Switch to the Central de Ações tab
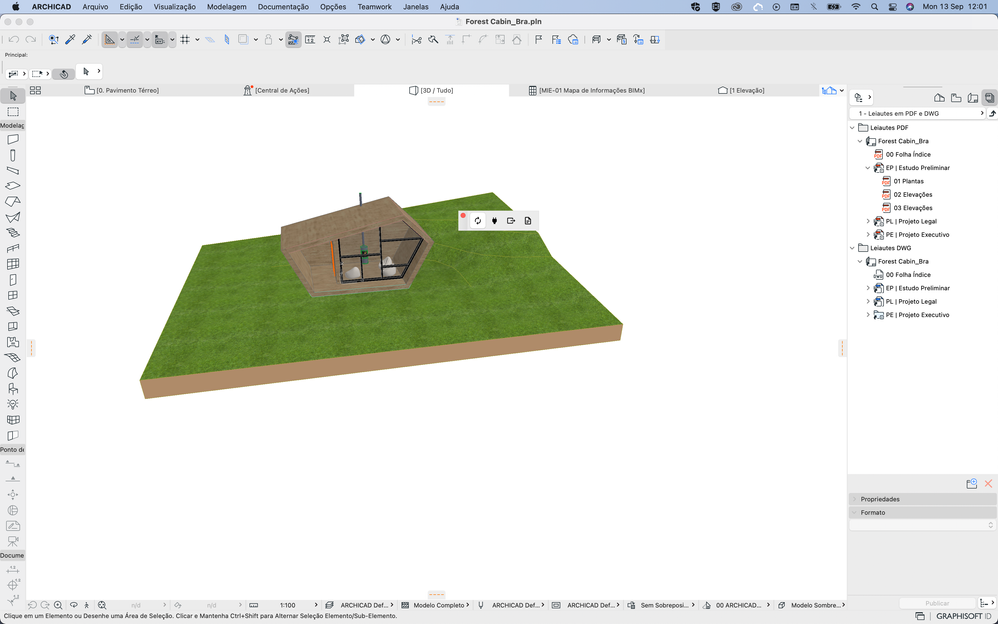The image size is (998, 624). tap(277, 90)
